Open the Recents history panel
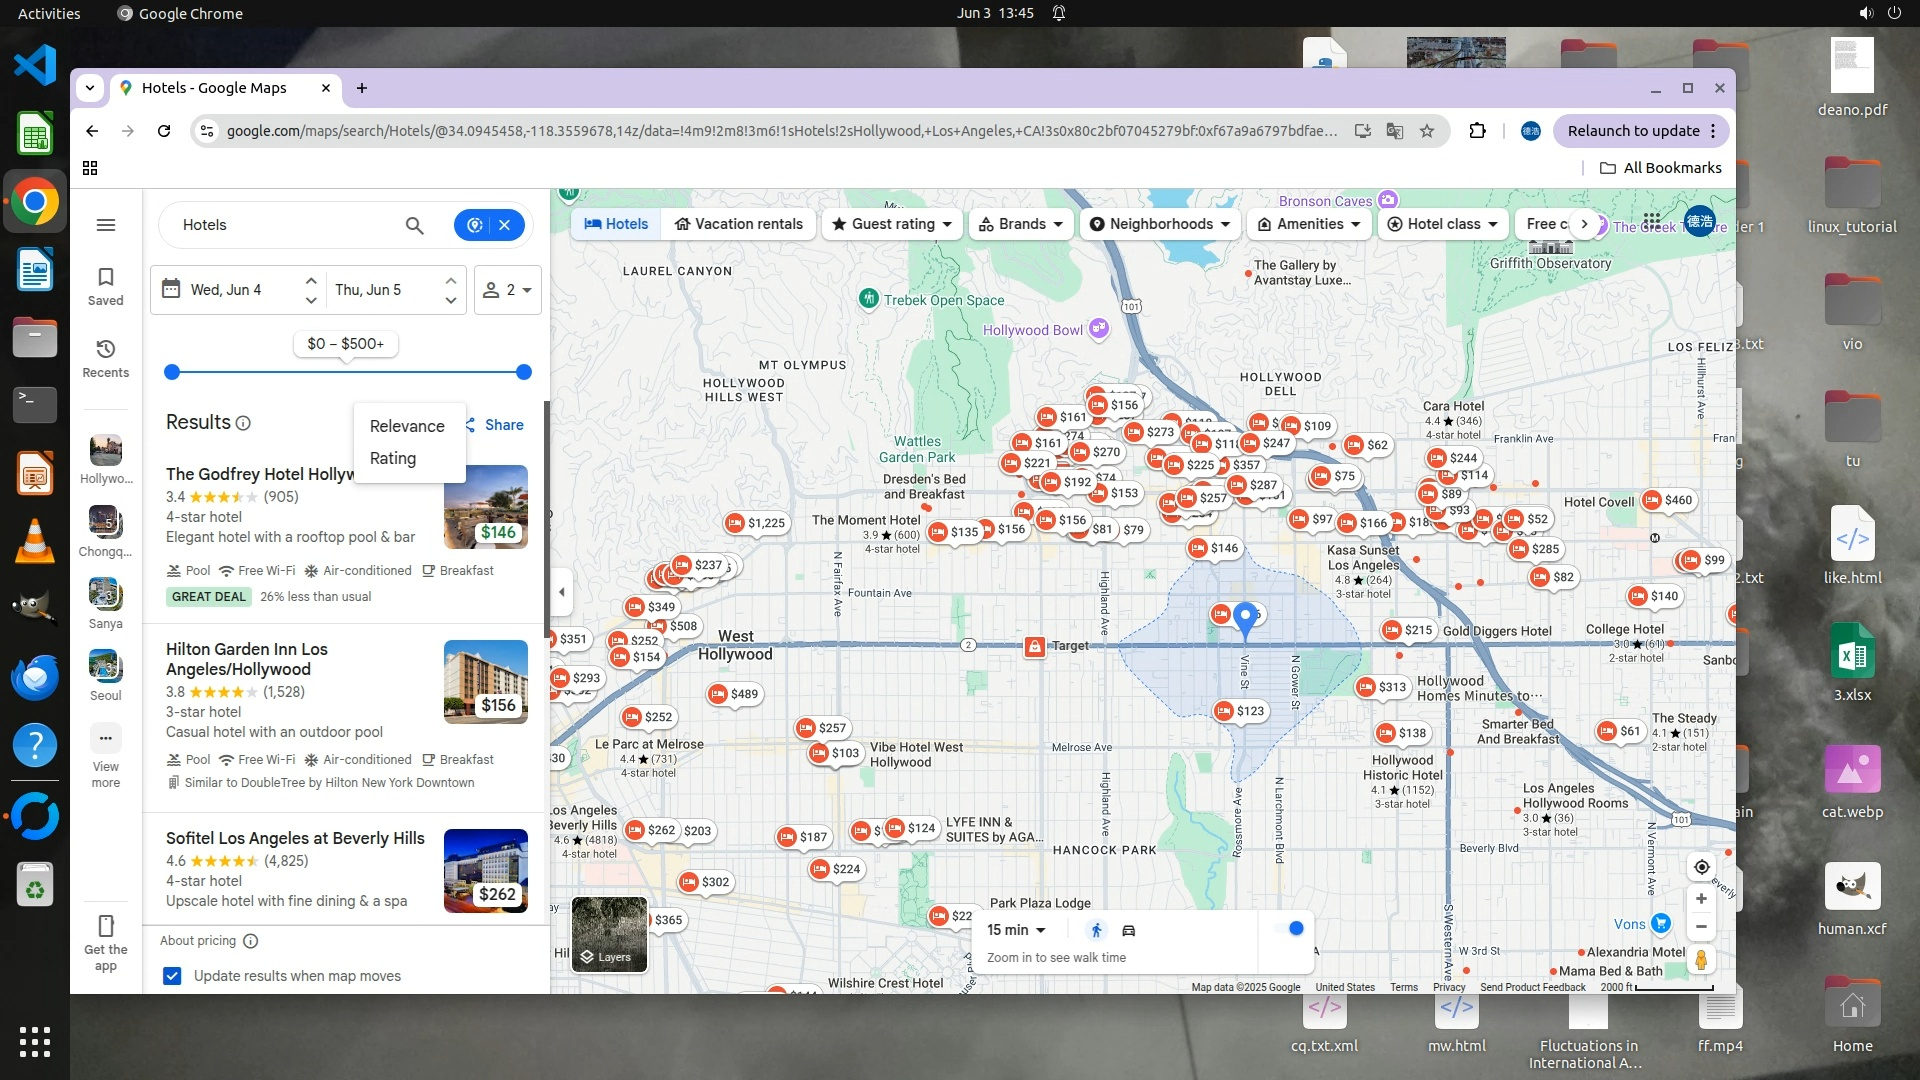This screenshot has width=1920, height=1080. 106,358
